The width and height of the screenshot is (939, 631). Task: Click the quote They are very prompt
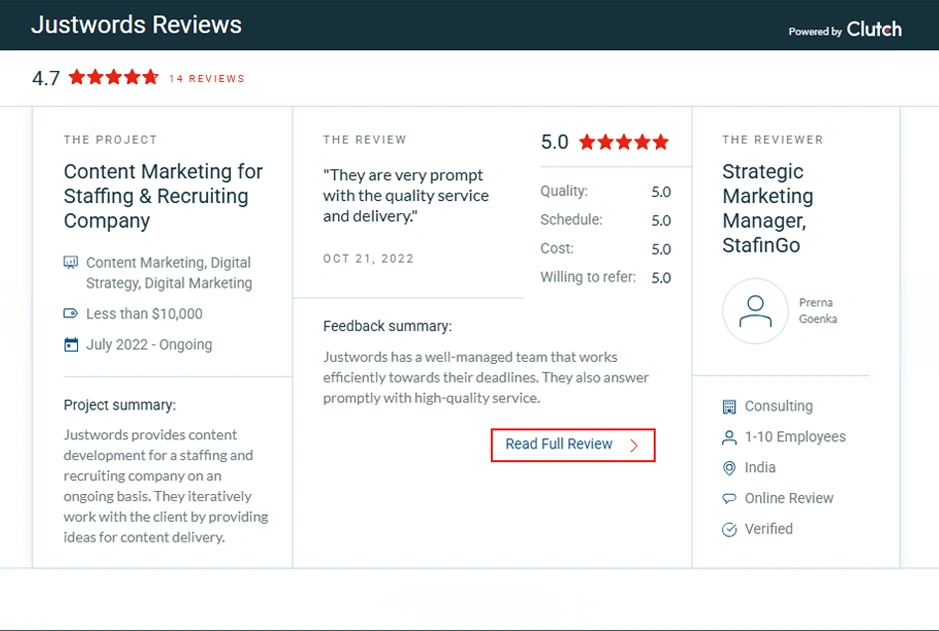[406, 196]
